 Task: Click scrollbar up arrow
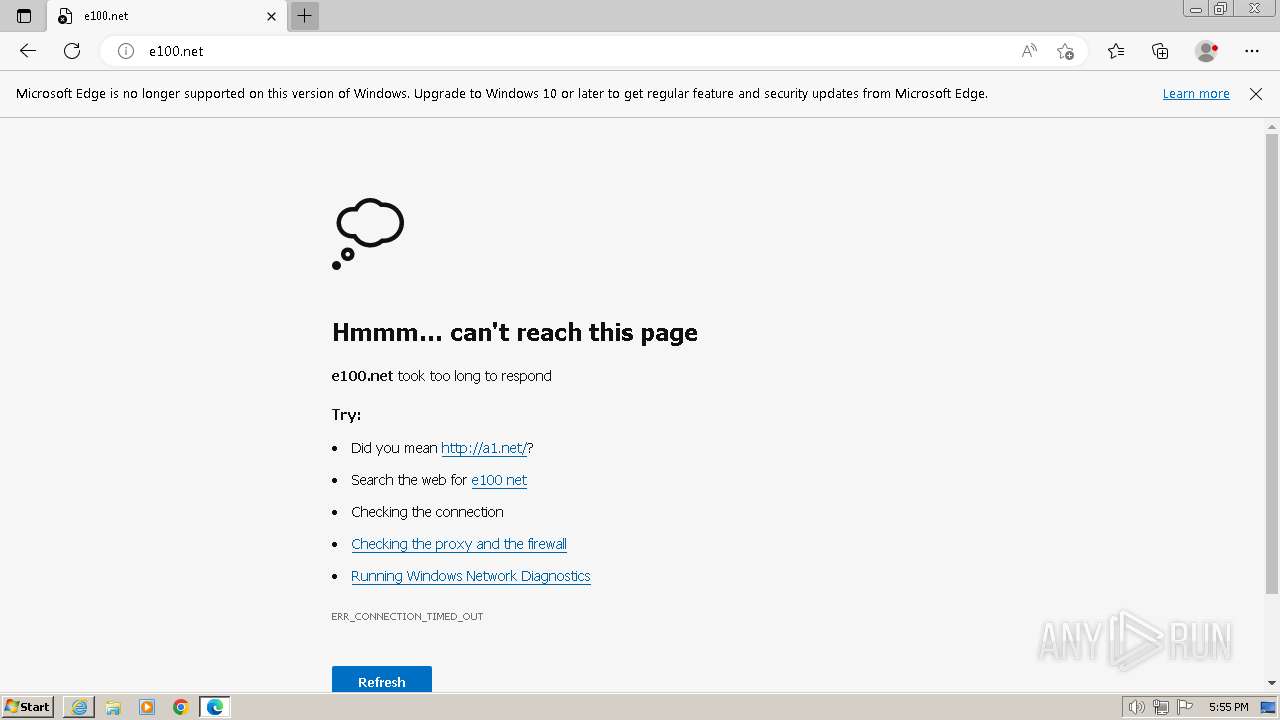1272,126
